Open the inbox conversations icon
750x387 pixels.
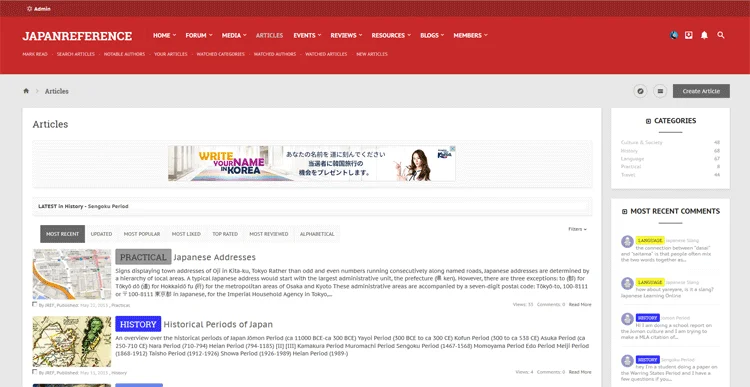[688, 35]
